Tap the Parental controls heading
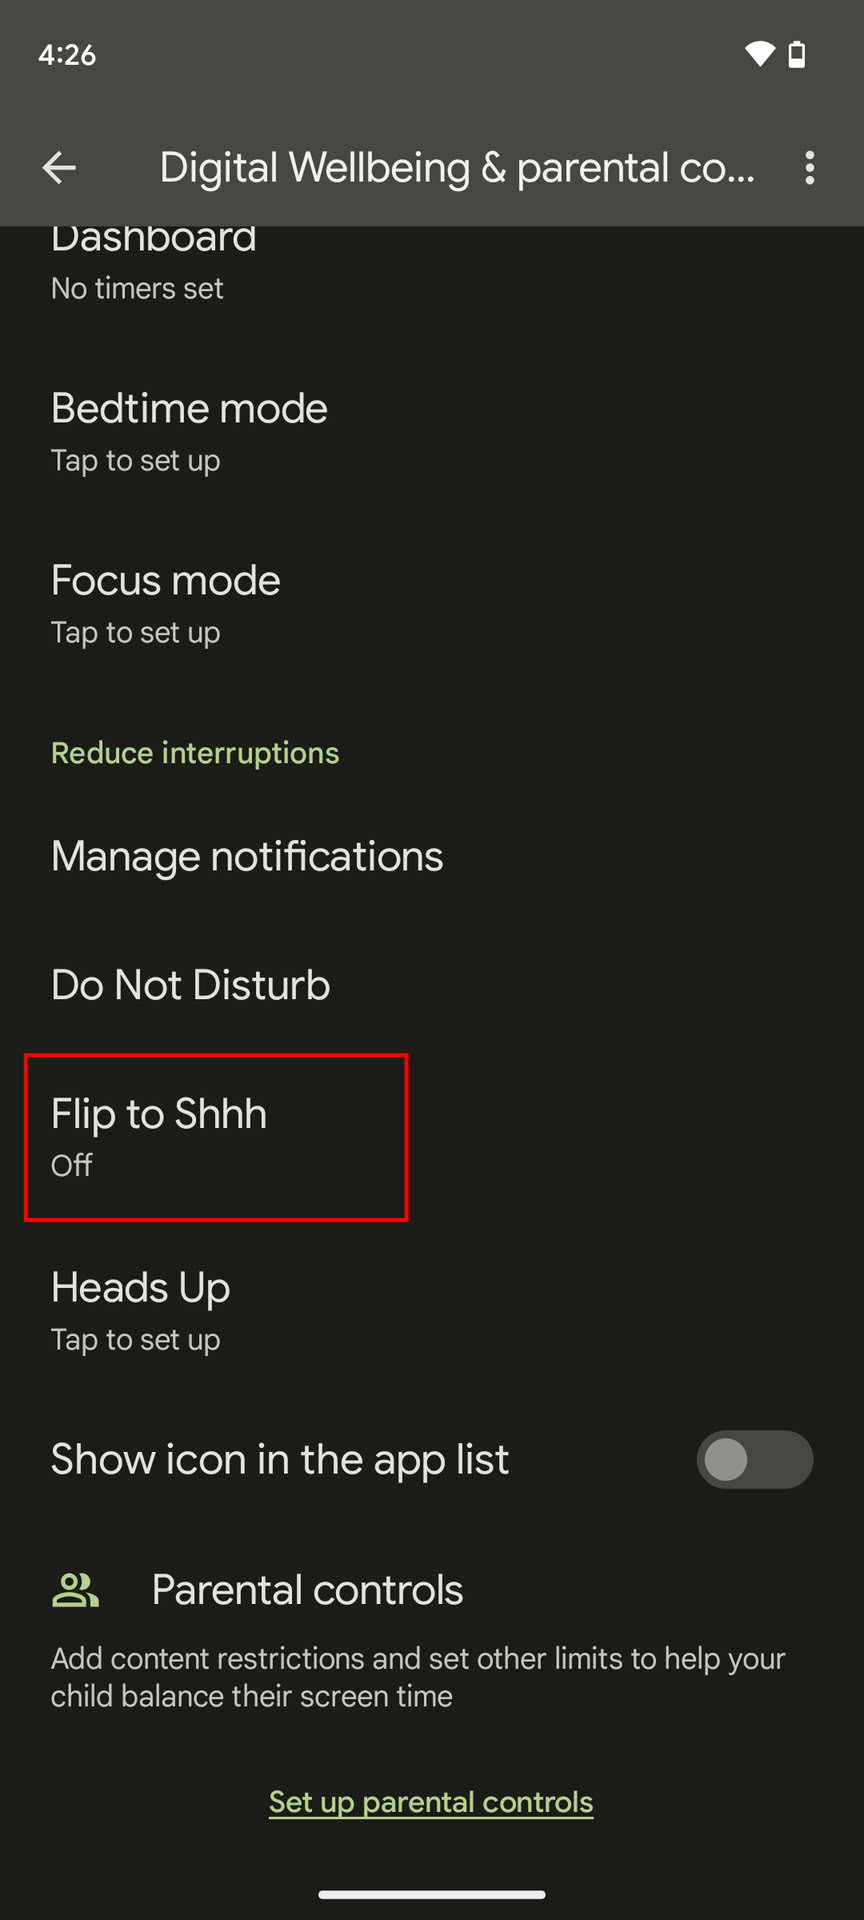864x1920 pixels. click(x=307, y=1590)
